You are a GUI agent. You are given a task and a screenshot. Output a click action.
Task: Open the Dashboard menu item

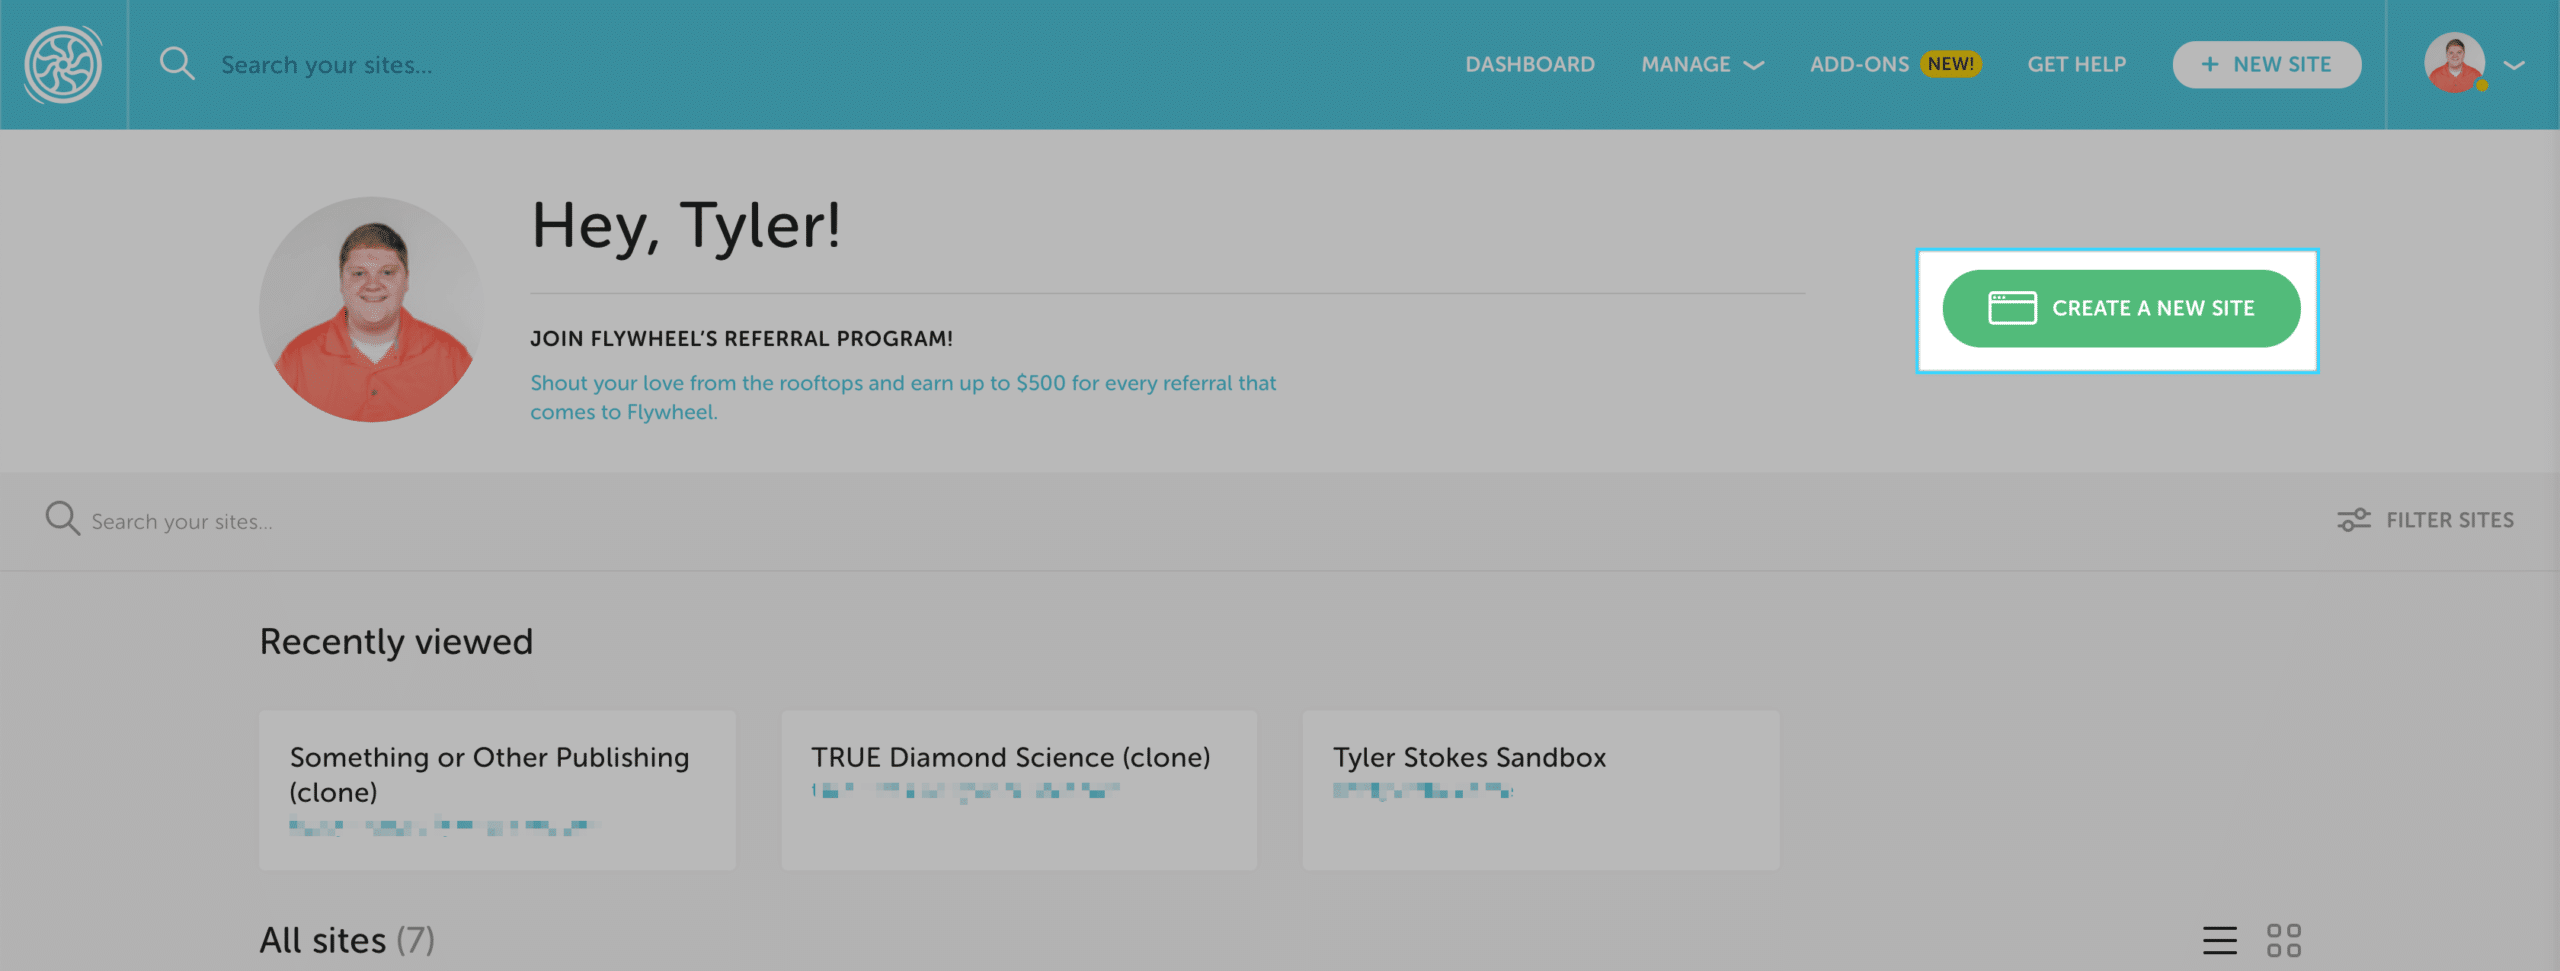click(x=1529, y=65)
